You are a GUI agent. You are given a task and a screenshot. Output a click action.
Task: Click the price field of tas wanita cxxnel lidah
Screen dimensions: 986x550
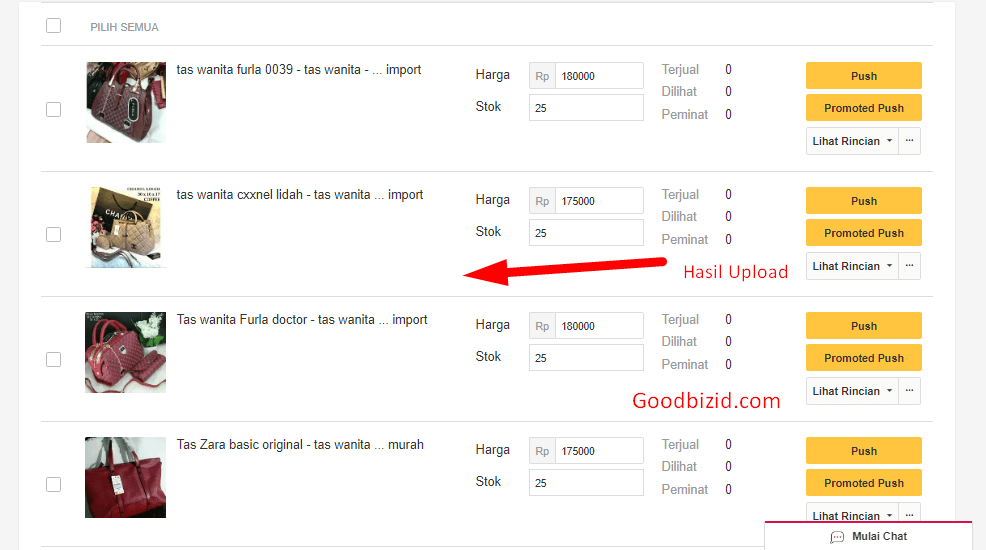tap(599, 201)
